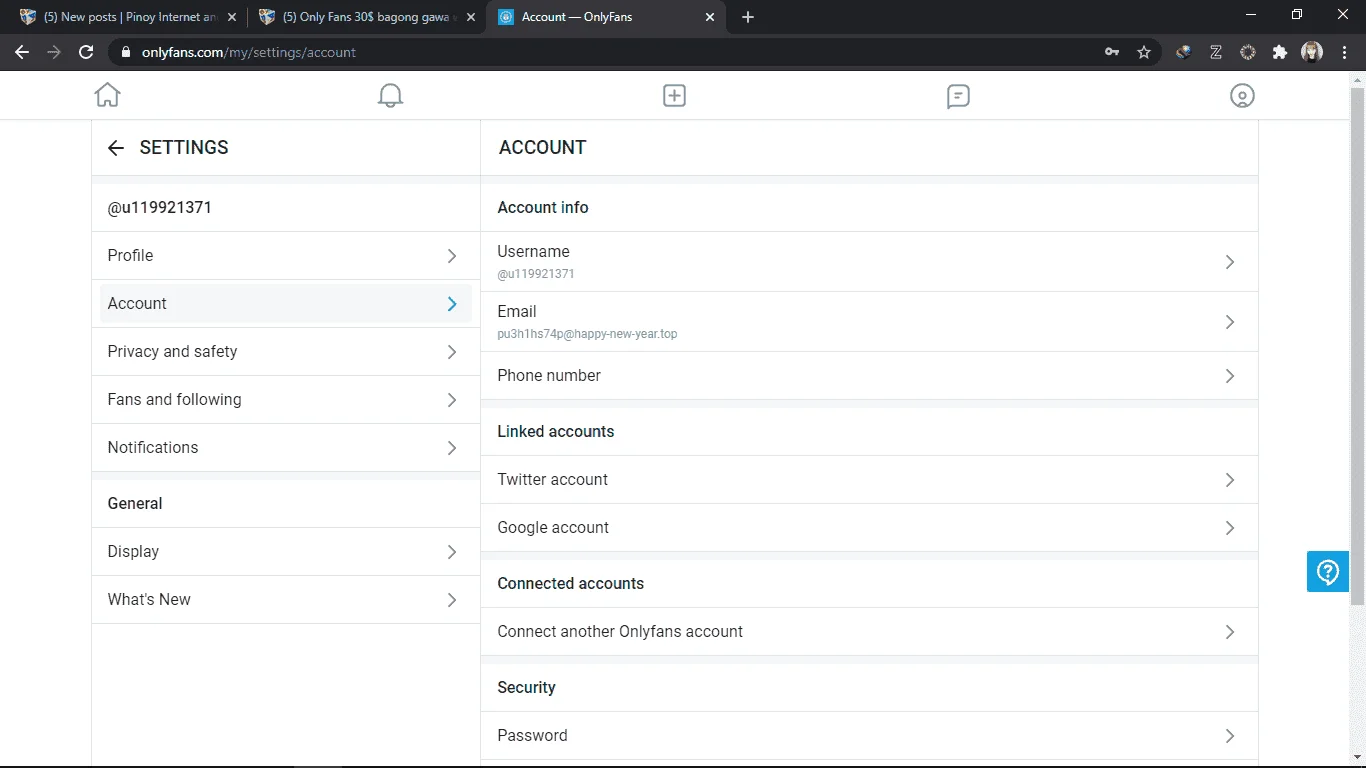Open the messages chat icon
Viewport: 1366px width, 768px height.
pyautogui.click(x=958, y=96)
